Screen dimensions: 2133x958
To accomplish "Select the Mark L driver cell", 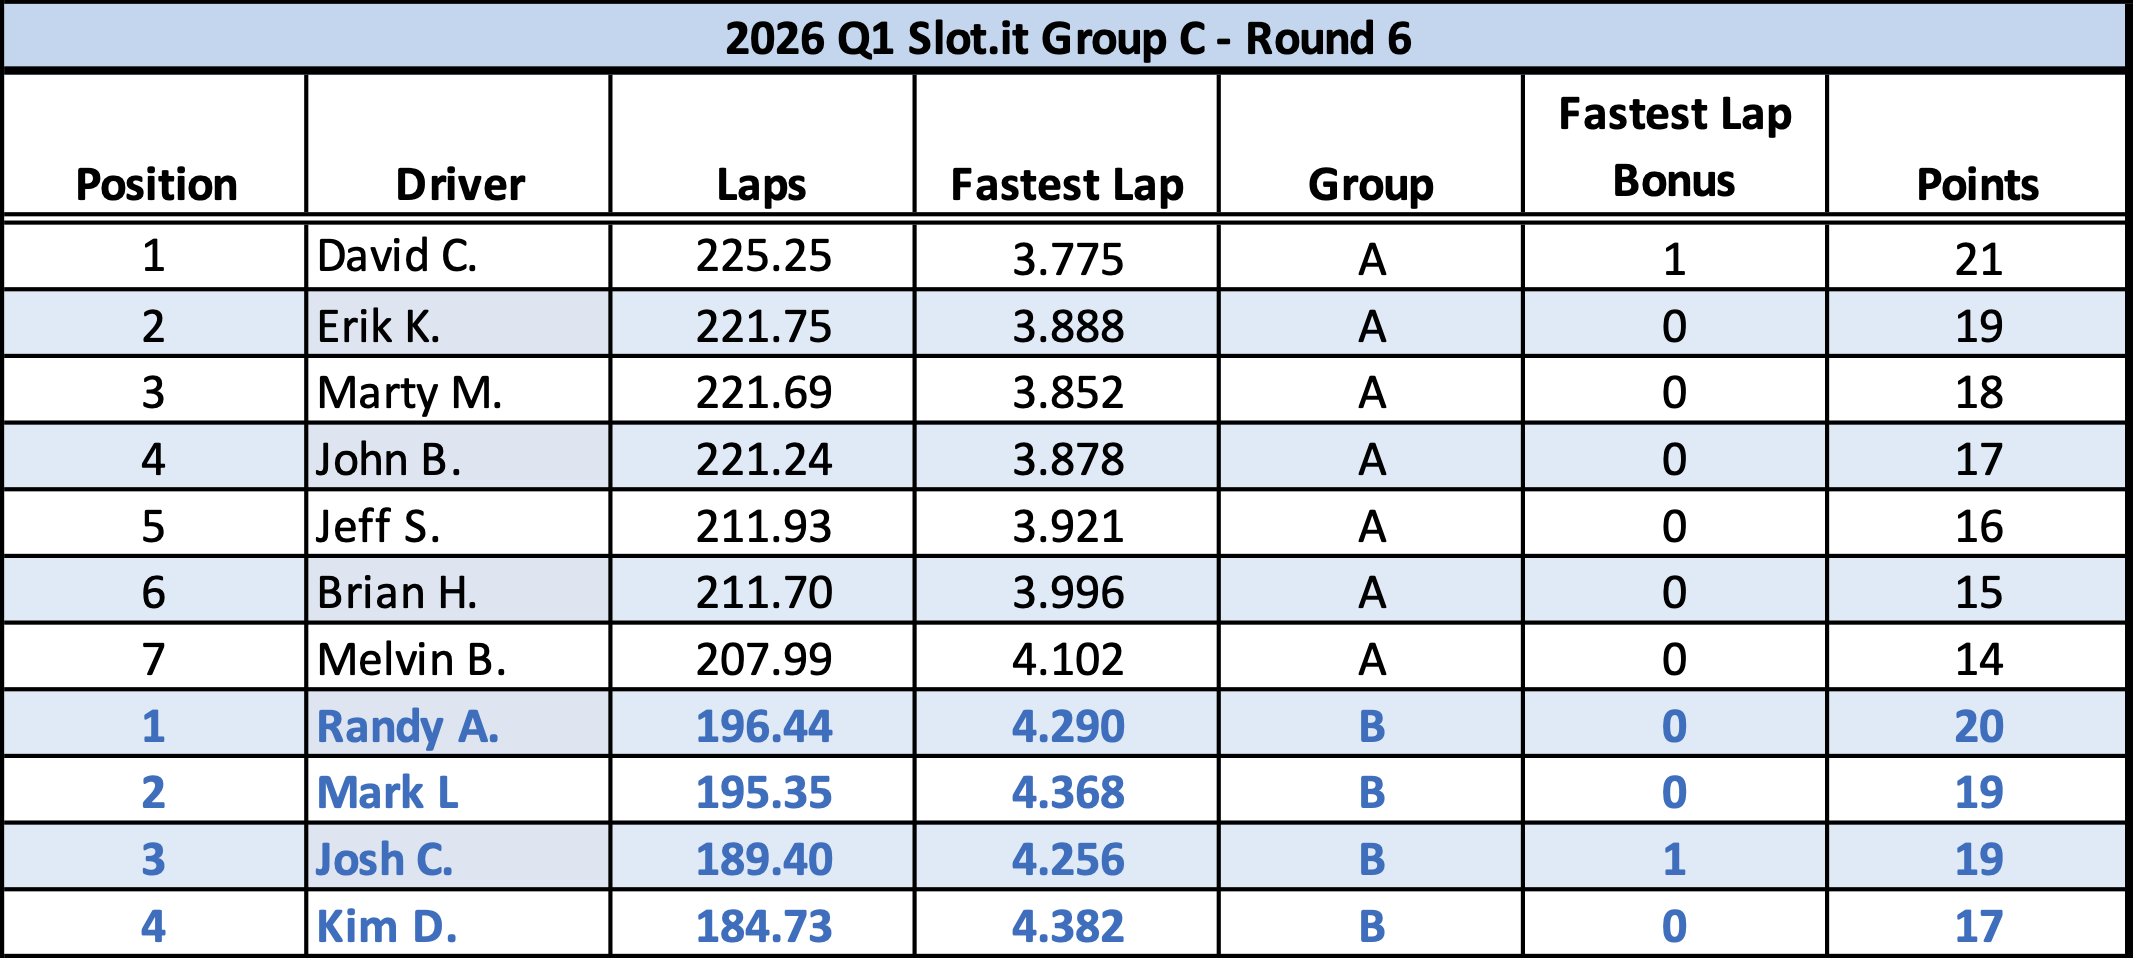I will point(388,793).
